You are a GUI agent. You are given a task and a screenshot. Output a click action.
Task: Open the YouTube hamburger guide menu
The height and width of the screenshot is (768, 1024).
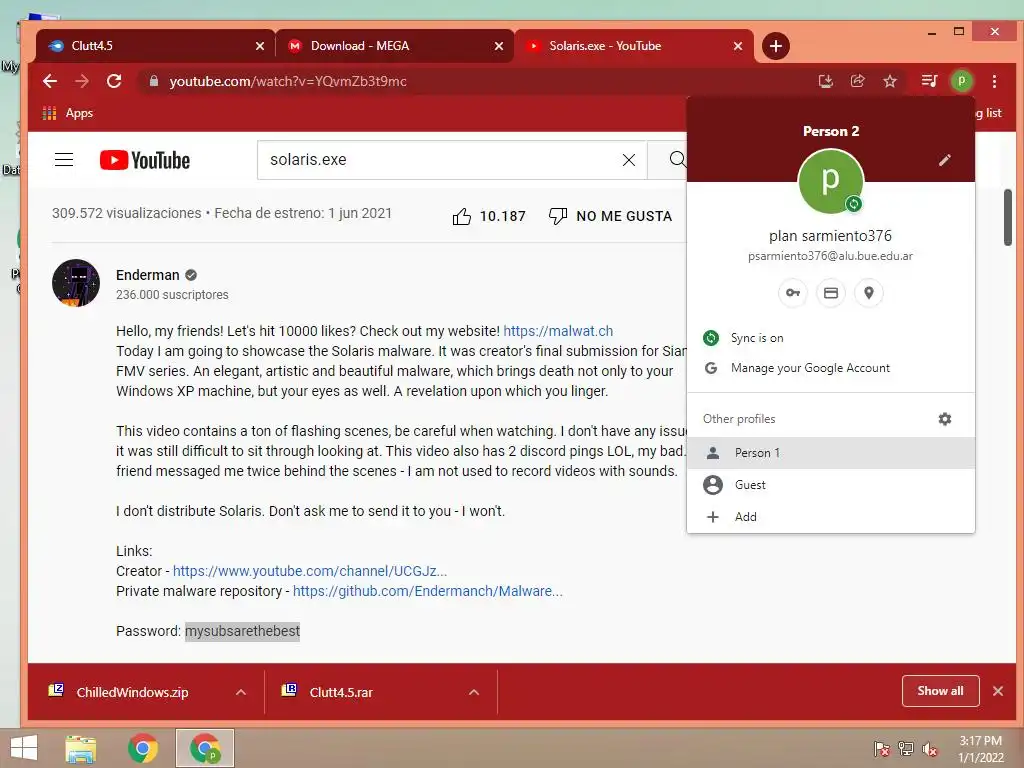(x=64, y=159)
